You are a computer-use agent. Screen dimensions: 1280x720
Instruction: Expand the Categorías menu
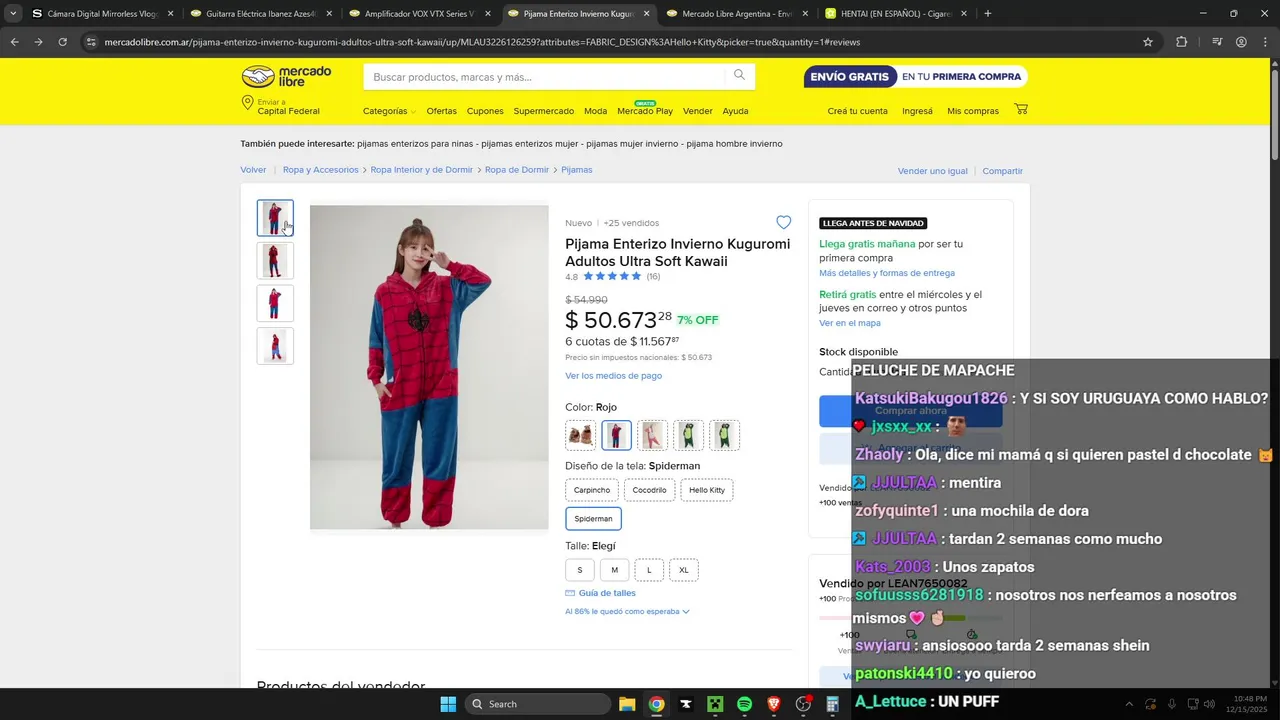point(389,111)
